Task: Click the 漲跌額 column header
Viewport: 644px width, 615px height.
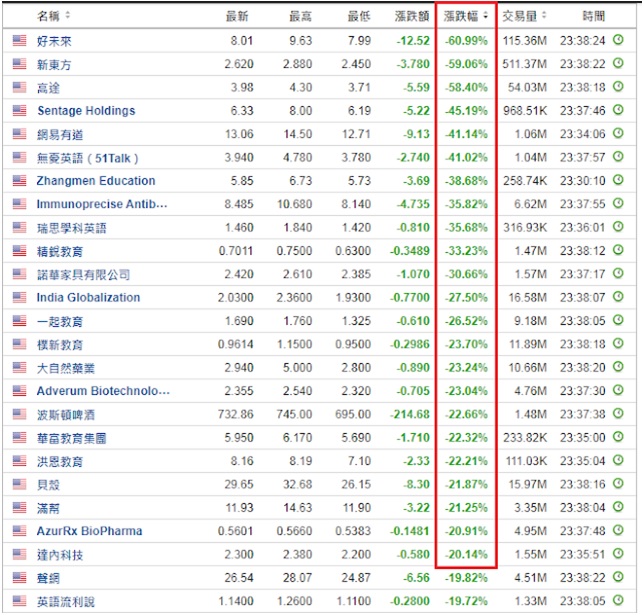Action: [412, 16]
